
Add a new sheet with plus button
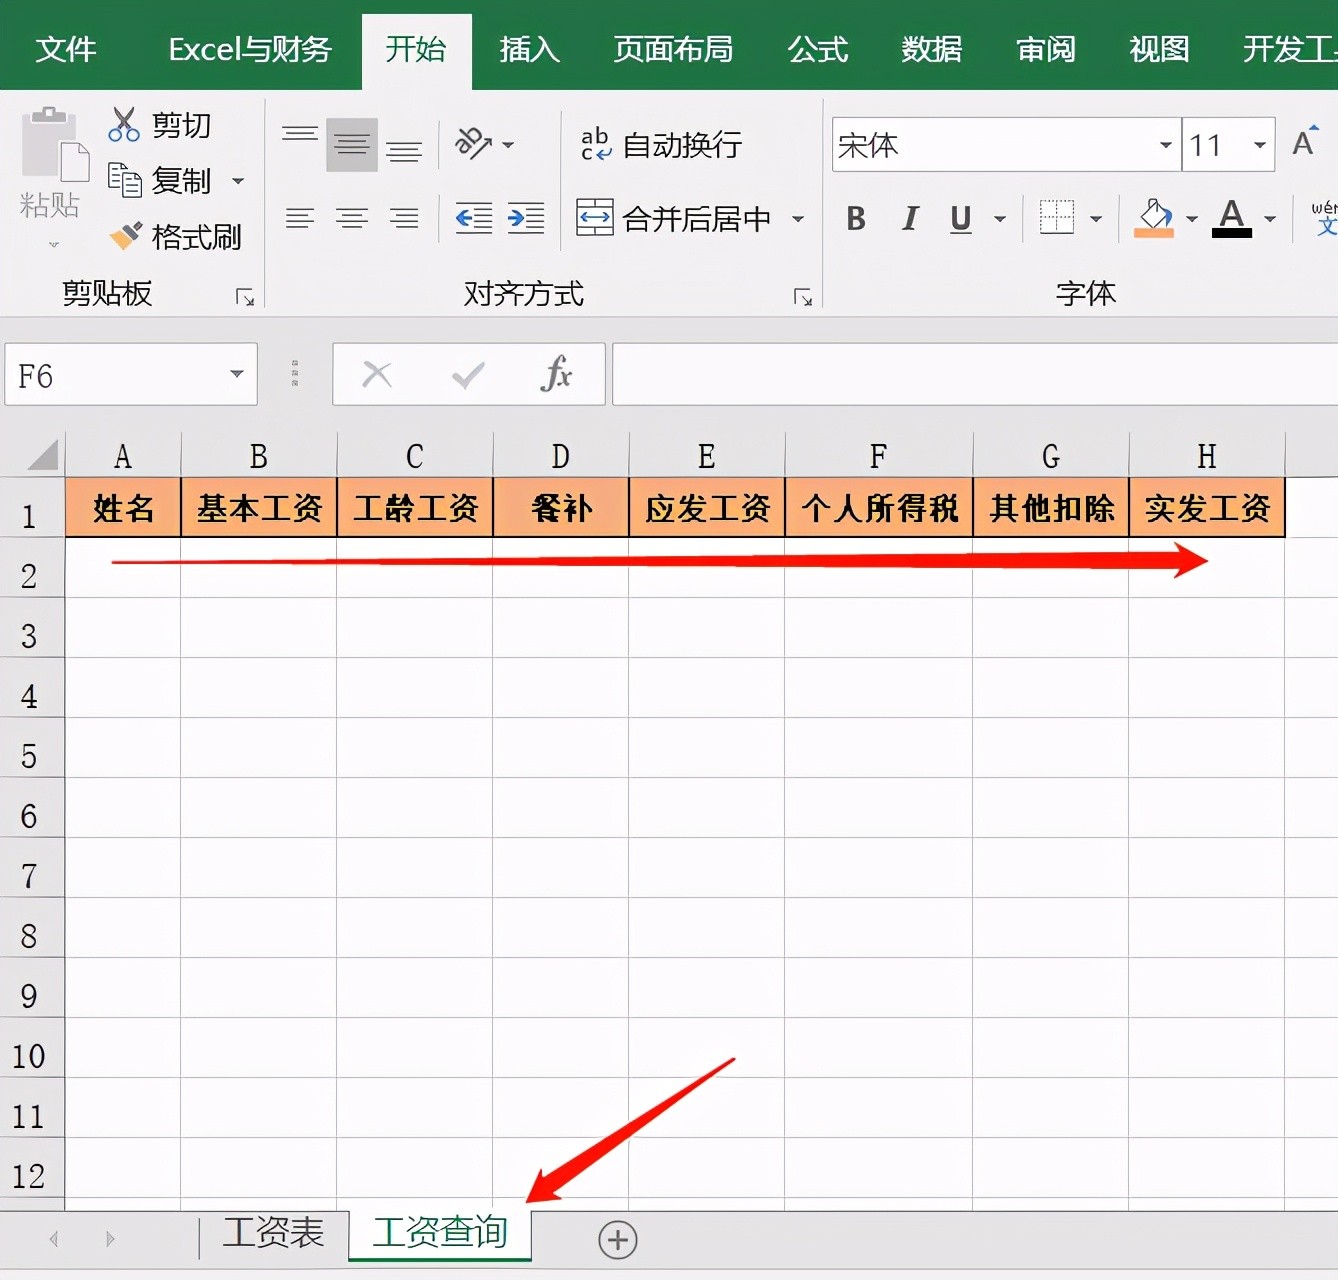617,1240
